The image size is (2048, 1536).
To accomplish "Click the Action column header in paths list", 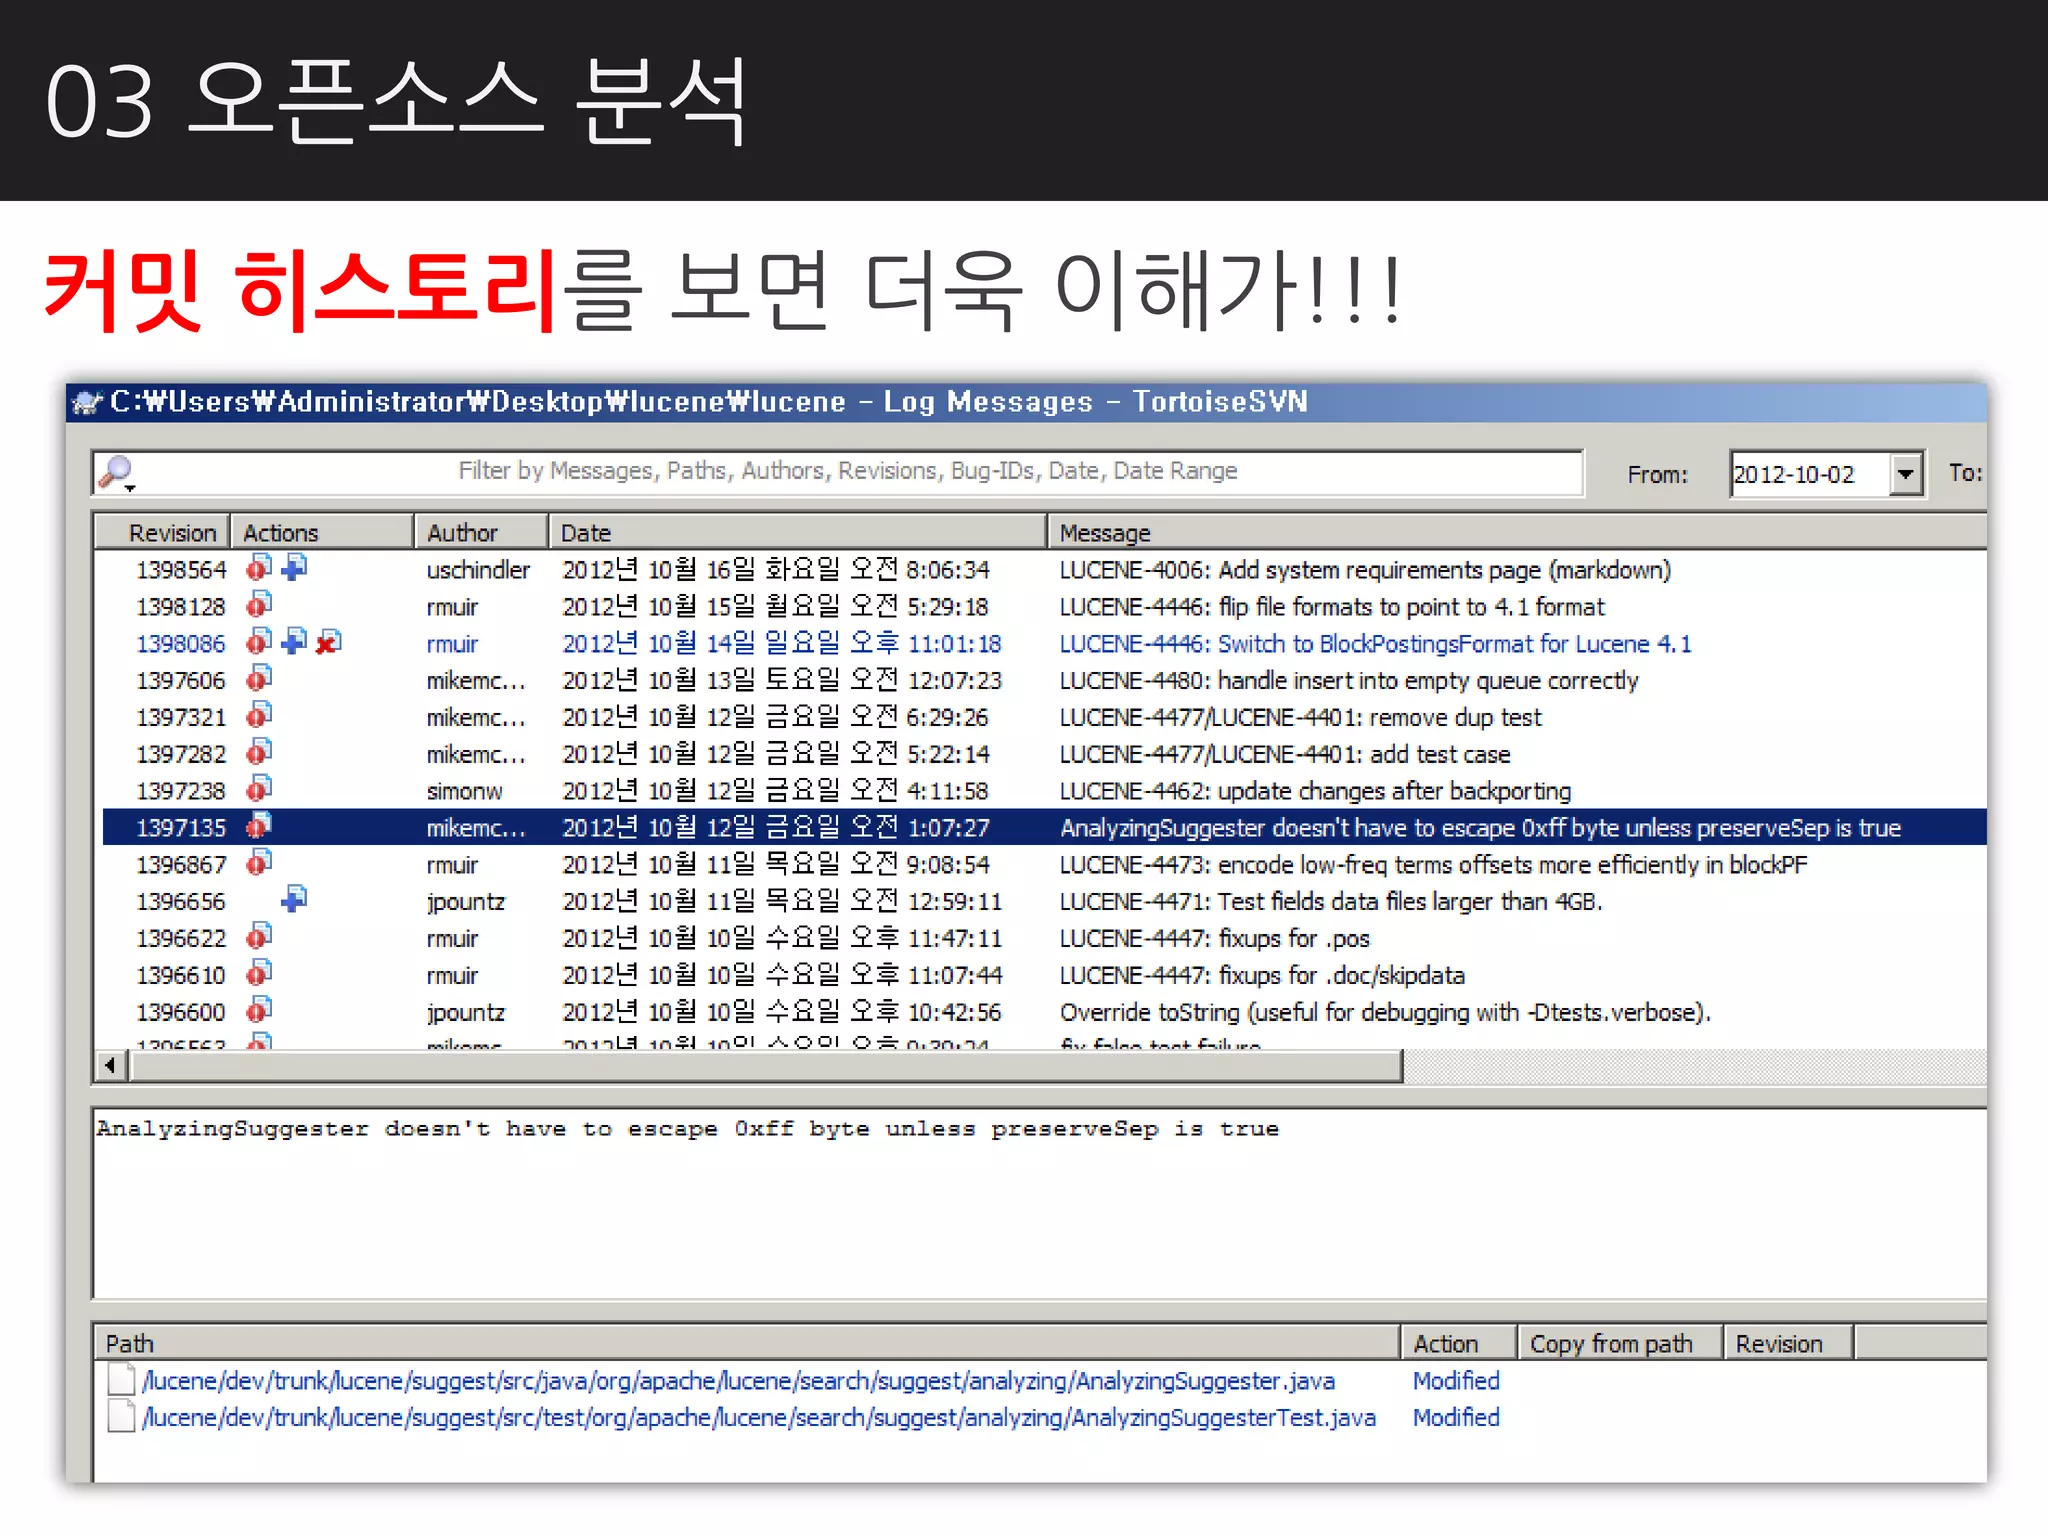I will click(x=1458, y=1343).
